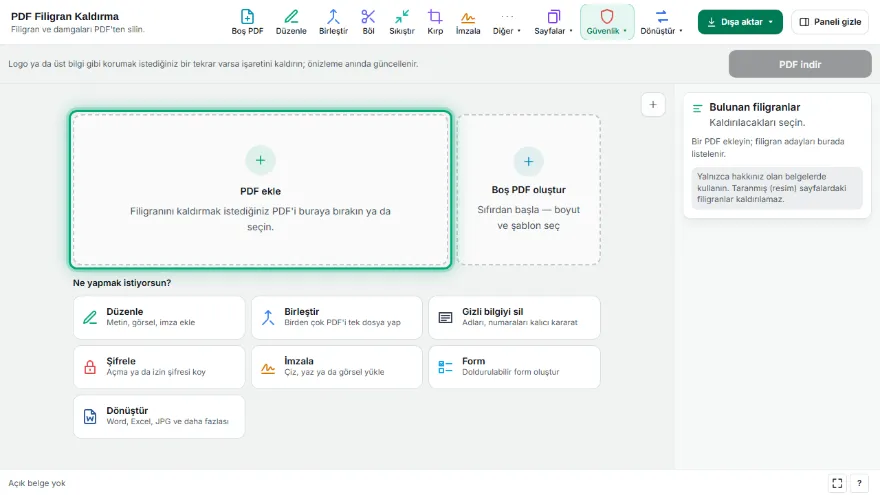Expand the Diğer more-tools dropdown
Viewport: 880px width, 495px height.
point(507,22)
